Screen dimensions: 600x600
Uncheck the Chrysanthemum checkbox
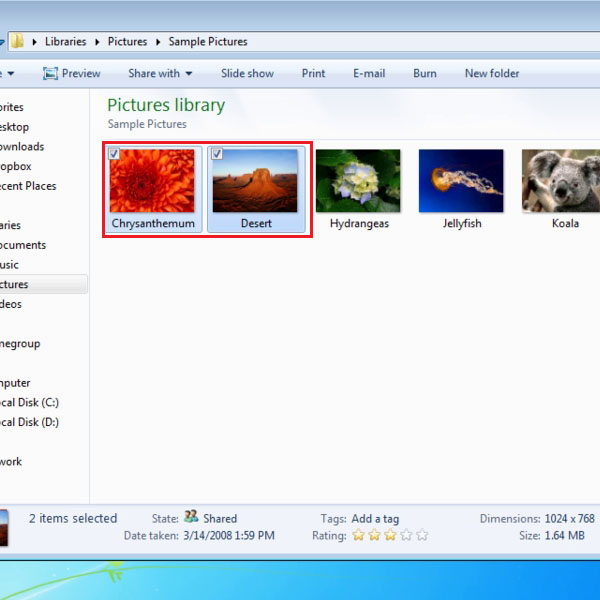pyautogui.click(x=114, y=153)
